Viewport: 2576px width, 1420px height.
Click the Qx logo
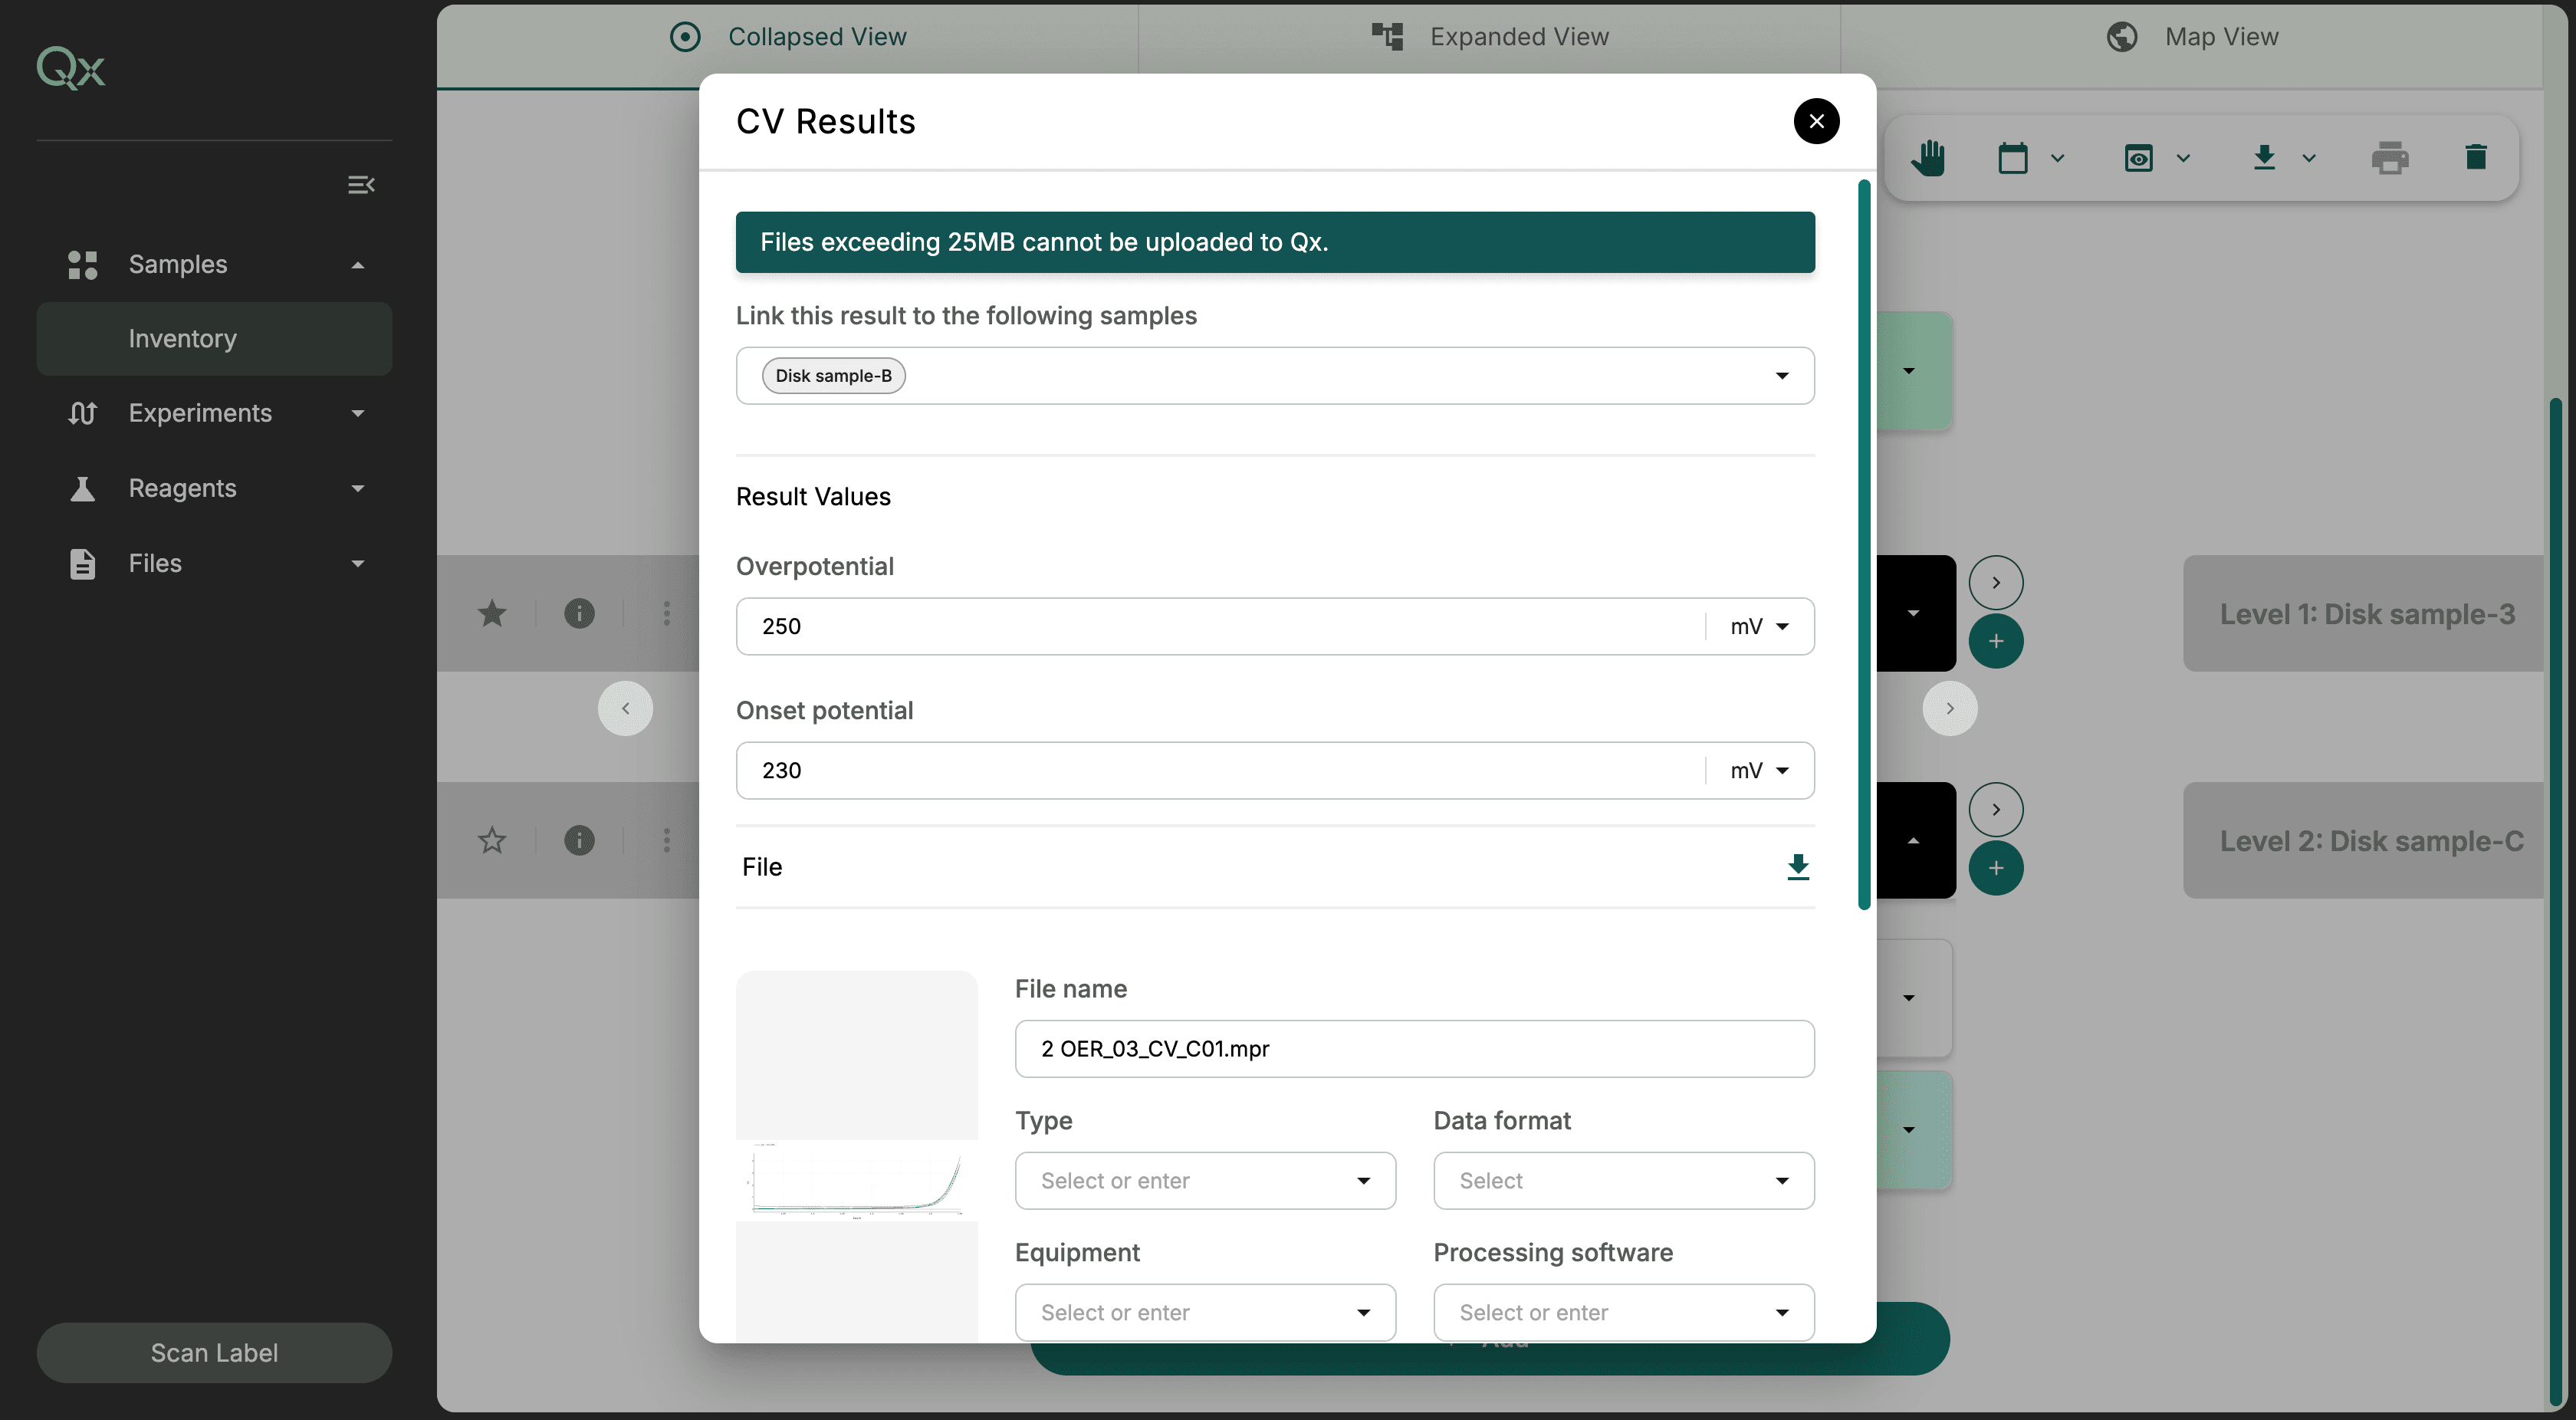(x=71, y=68)
